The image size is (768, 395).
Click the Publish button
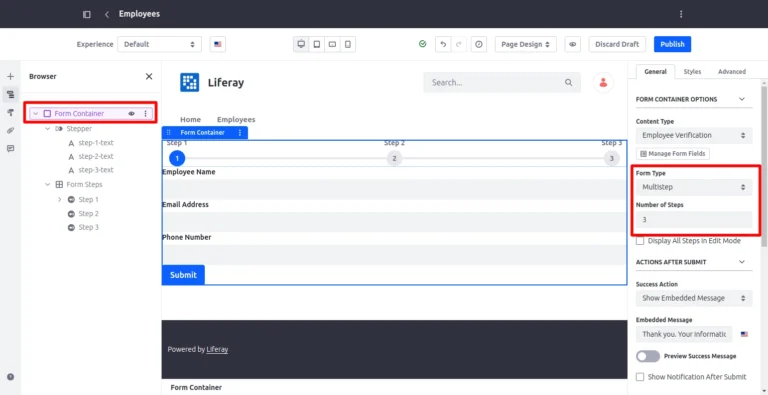(672, 44)
